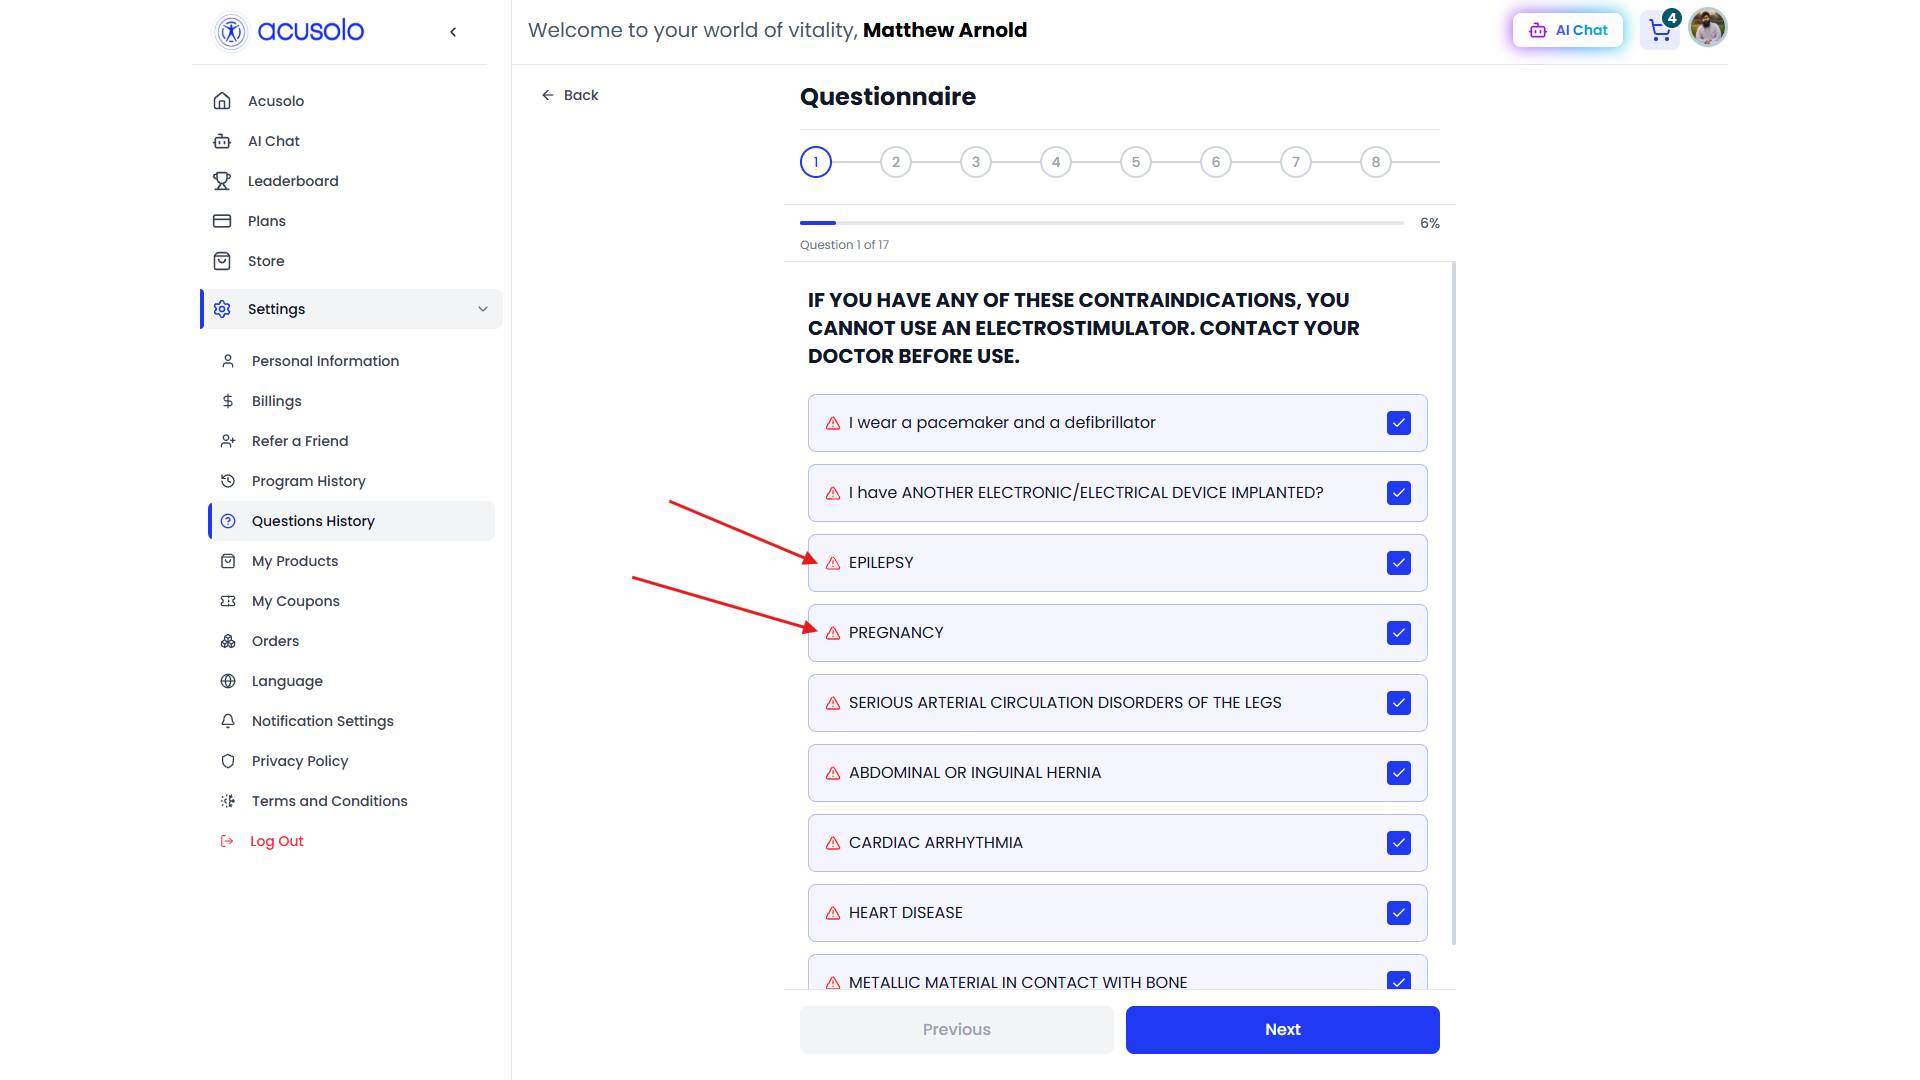The image size is (1920, 1080).
Task: Toggle the EPILEPSY checkbox
Action: (x=1399, y=563)
